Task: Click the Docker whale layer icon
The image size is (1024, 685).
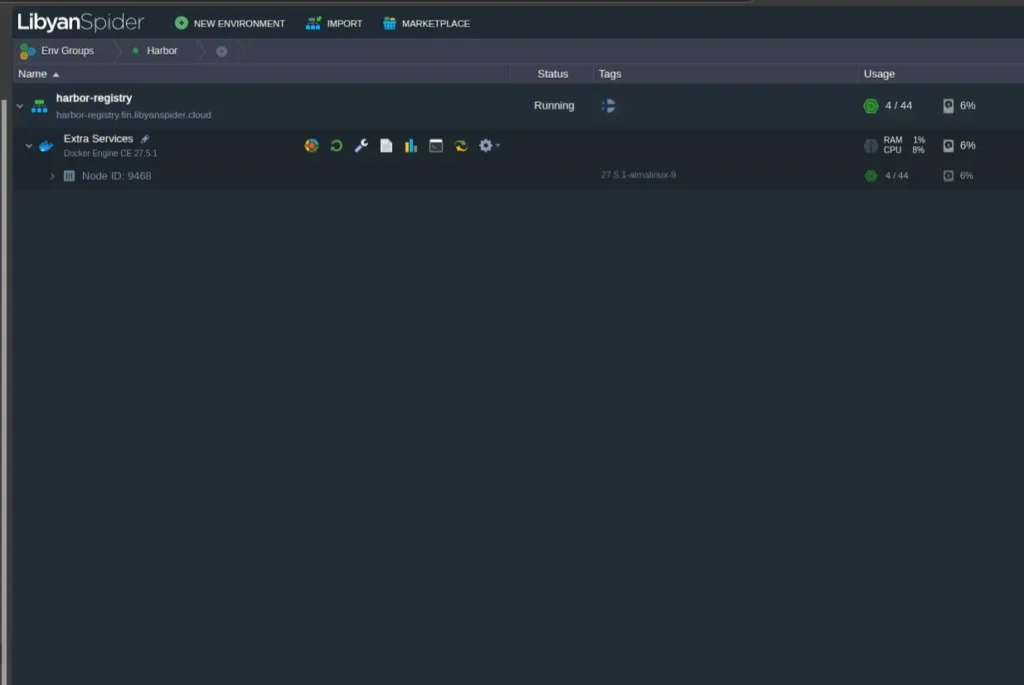Action: 46,146
